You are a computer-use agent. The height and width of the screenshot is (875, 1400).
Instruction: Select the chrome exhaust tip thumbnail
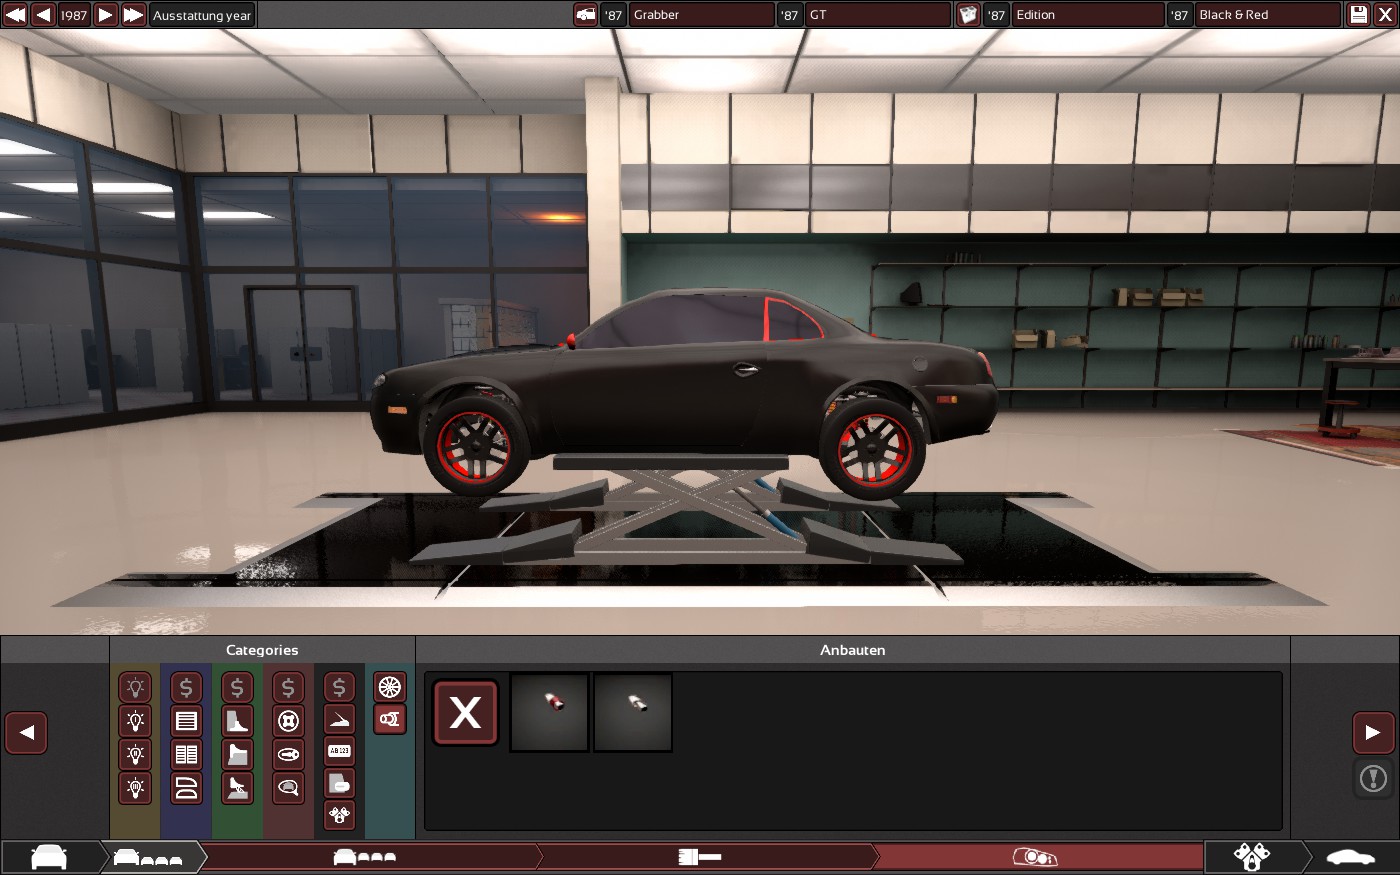pos(633,712)
